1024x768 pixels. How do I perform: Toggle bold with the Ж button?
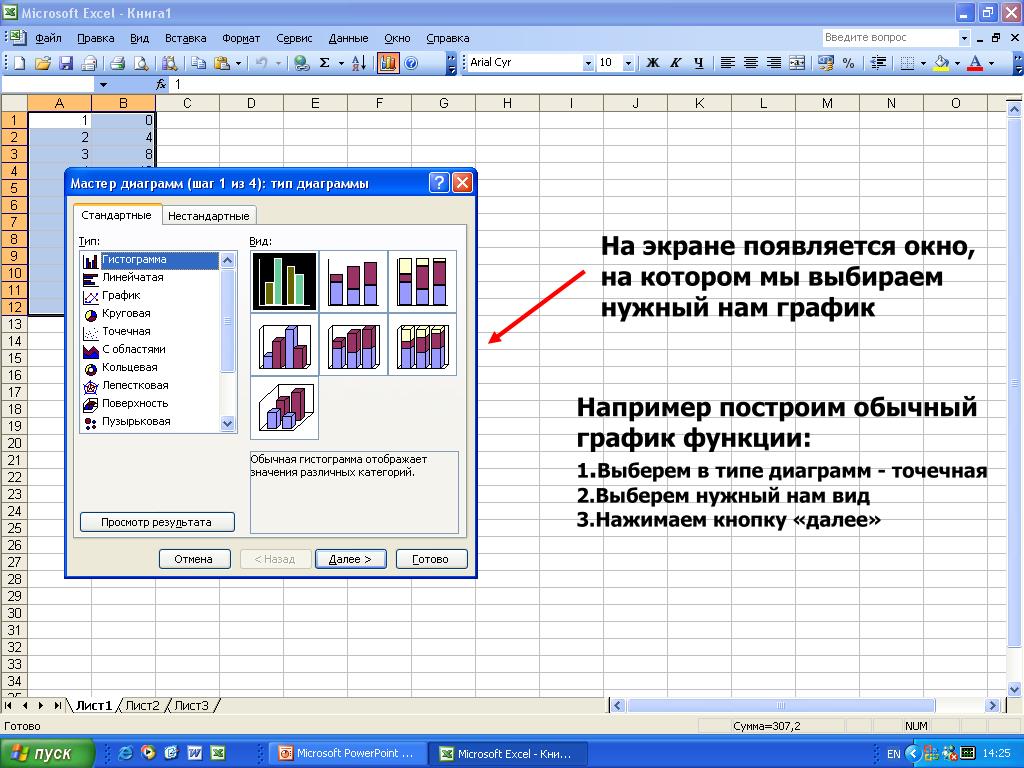pos(652,63)
